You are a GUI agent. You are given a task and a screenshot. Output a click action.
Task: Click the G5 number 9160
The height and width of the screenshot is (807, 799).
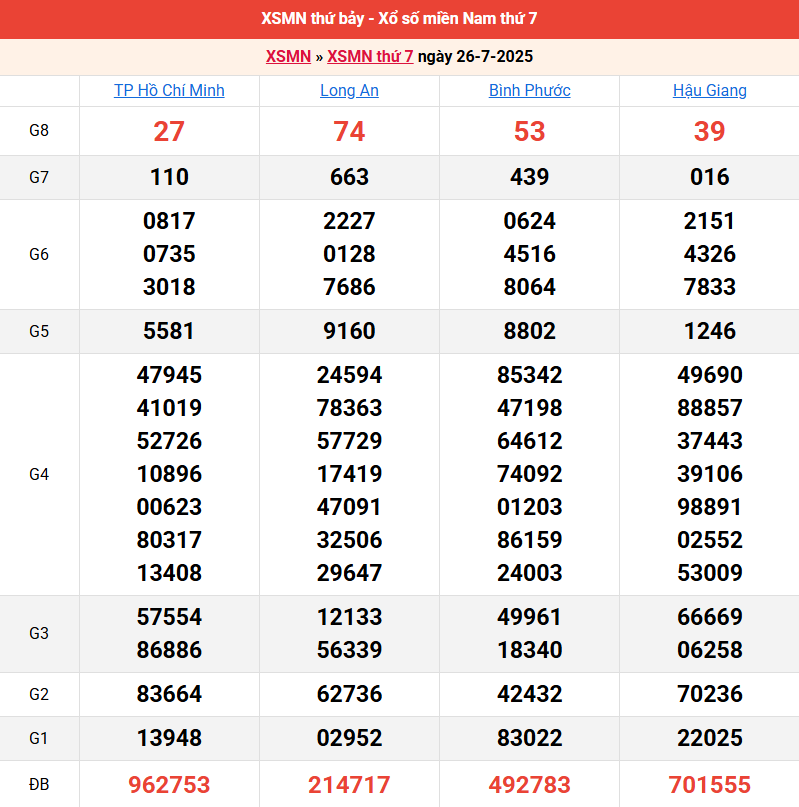350,331
